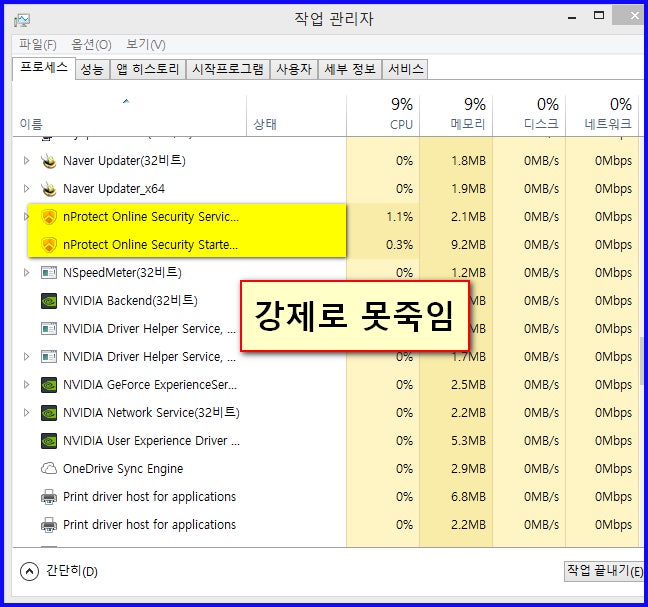Sort by the 네트워크 column header
Image resolution: width=648 pixels, height=607 pixels.
click(x=602, y=116)
